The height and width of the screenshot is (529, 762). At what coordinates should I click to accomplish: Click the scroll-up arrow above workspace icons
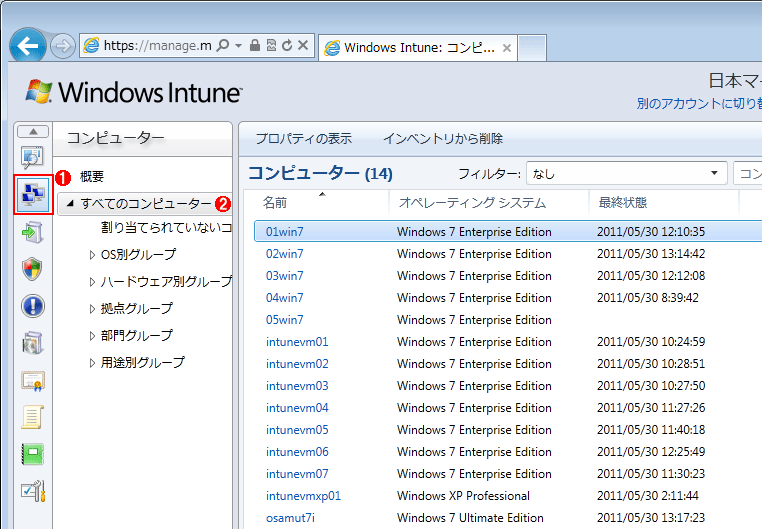[33, 132]
